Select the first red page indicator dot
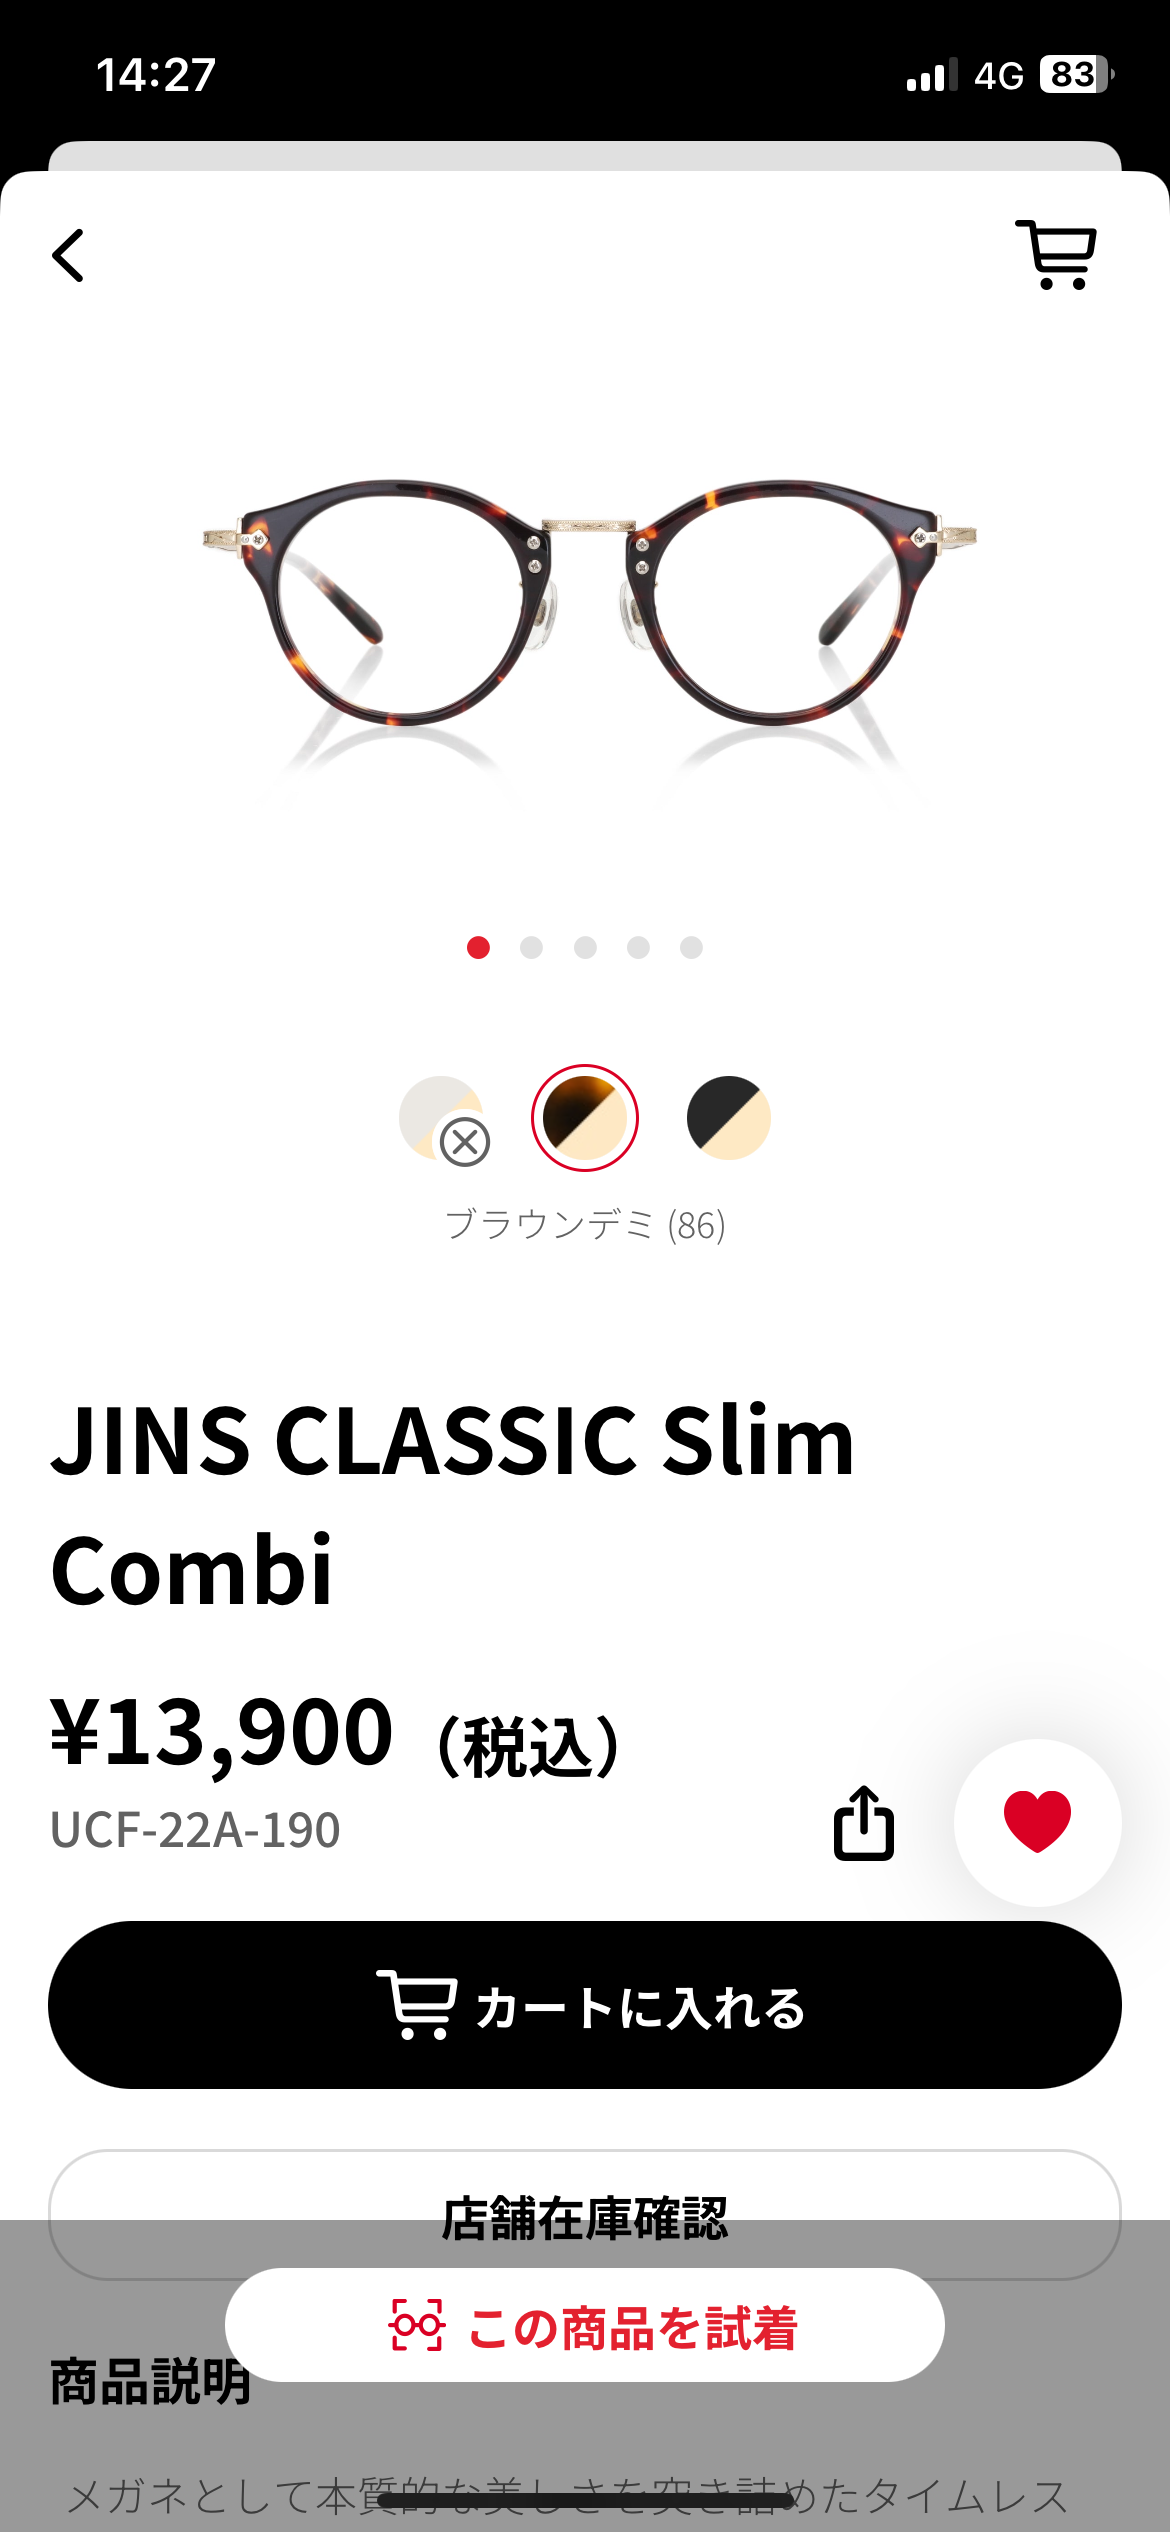Screen dimensions: 1170x2532 coord(478,947)
